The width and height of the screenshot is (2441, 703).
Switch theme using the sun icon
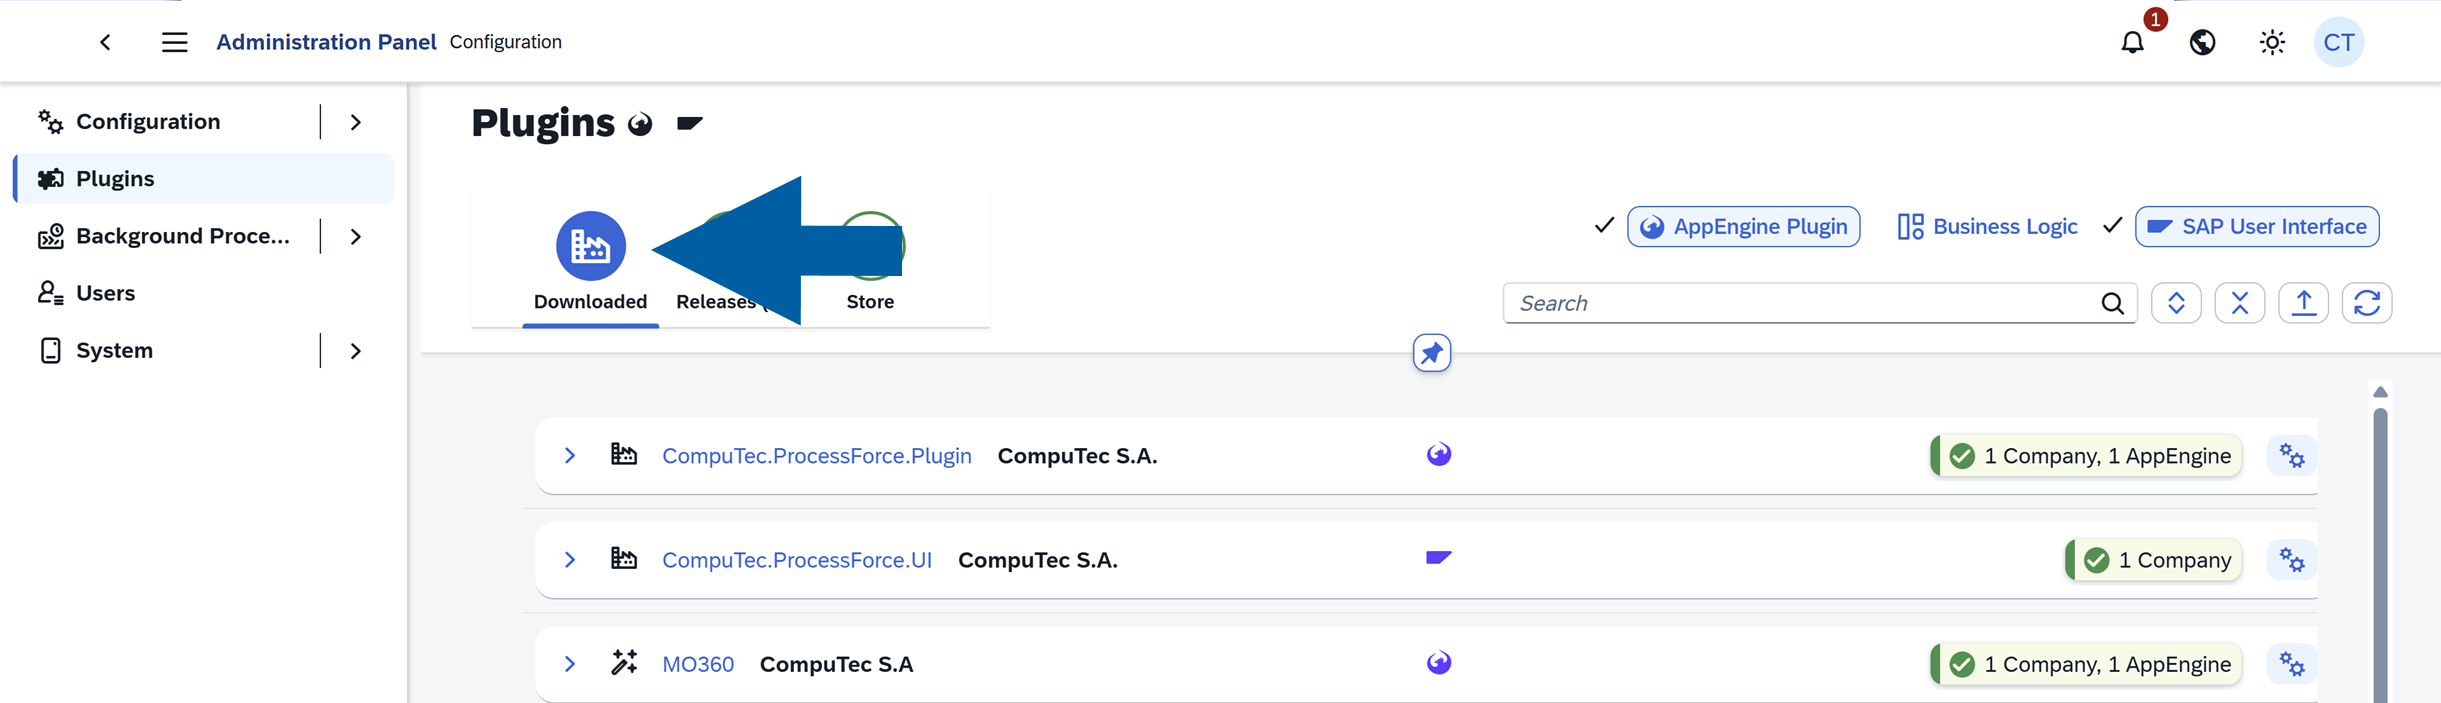click(x=2272, y=42)
